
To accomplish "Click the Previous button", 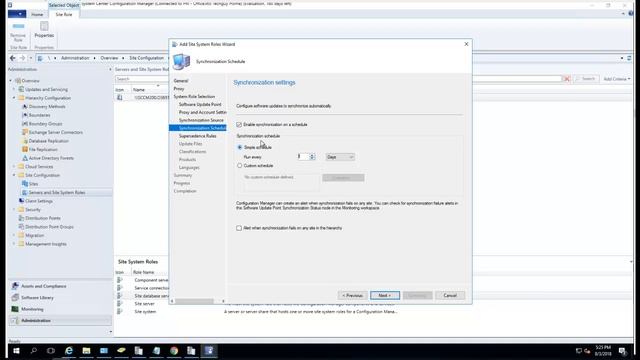I will point(352,296).
